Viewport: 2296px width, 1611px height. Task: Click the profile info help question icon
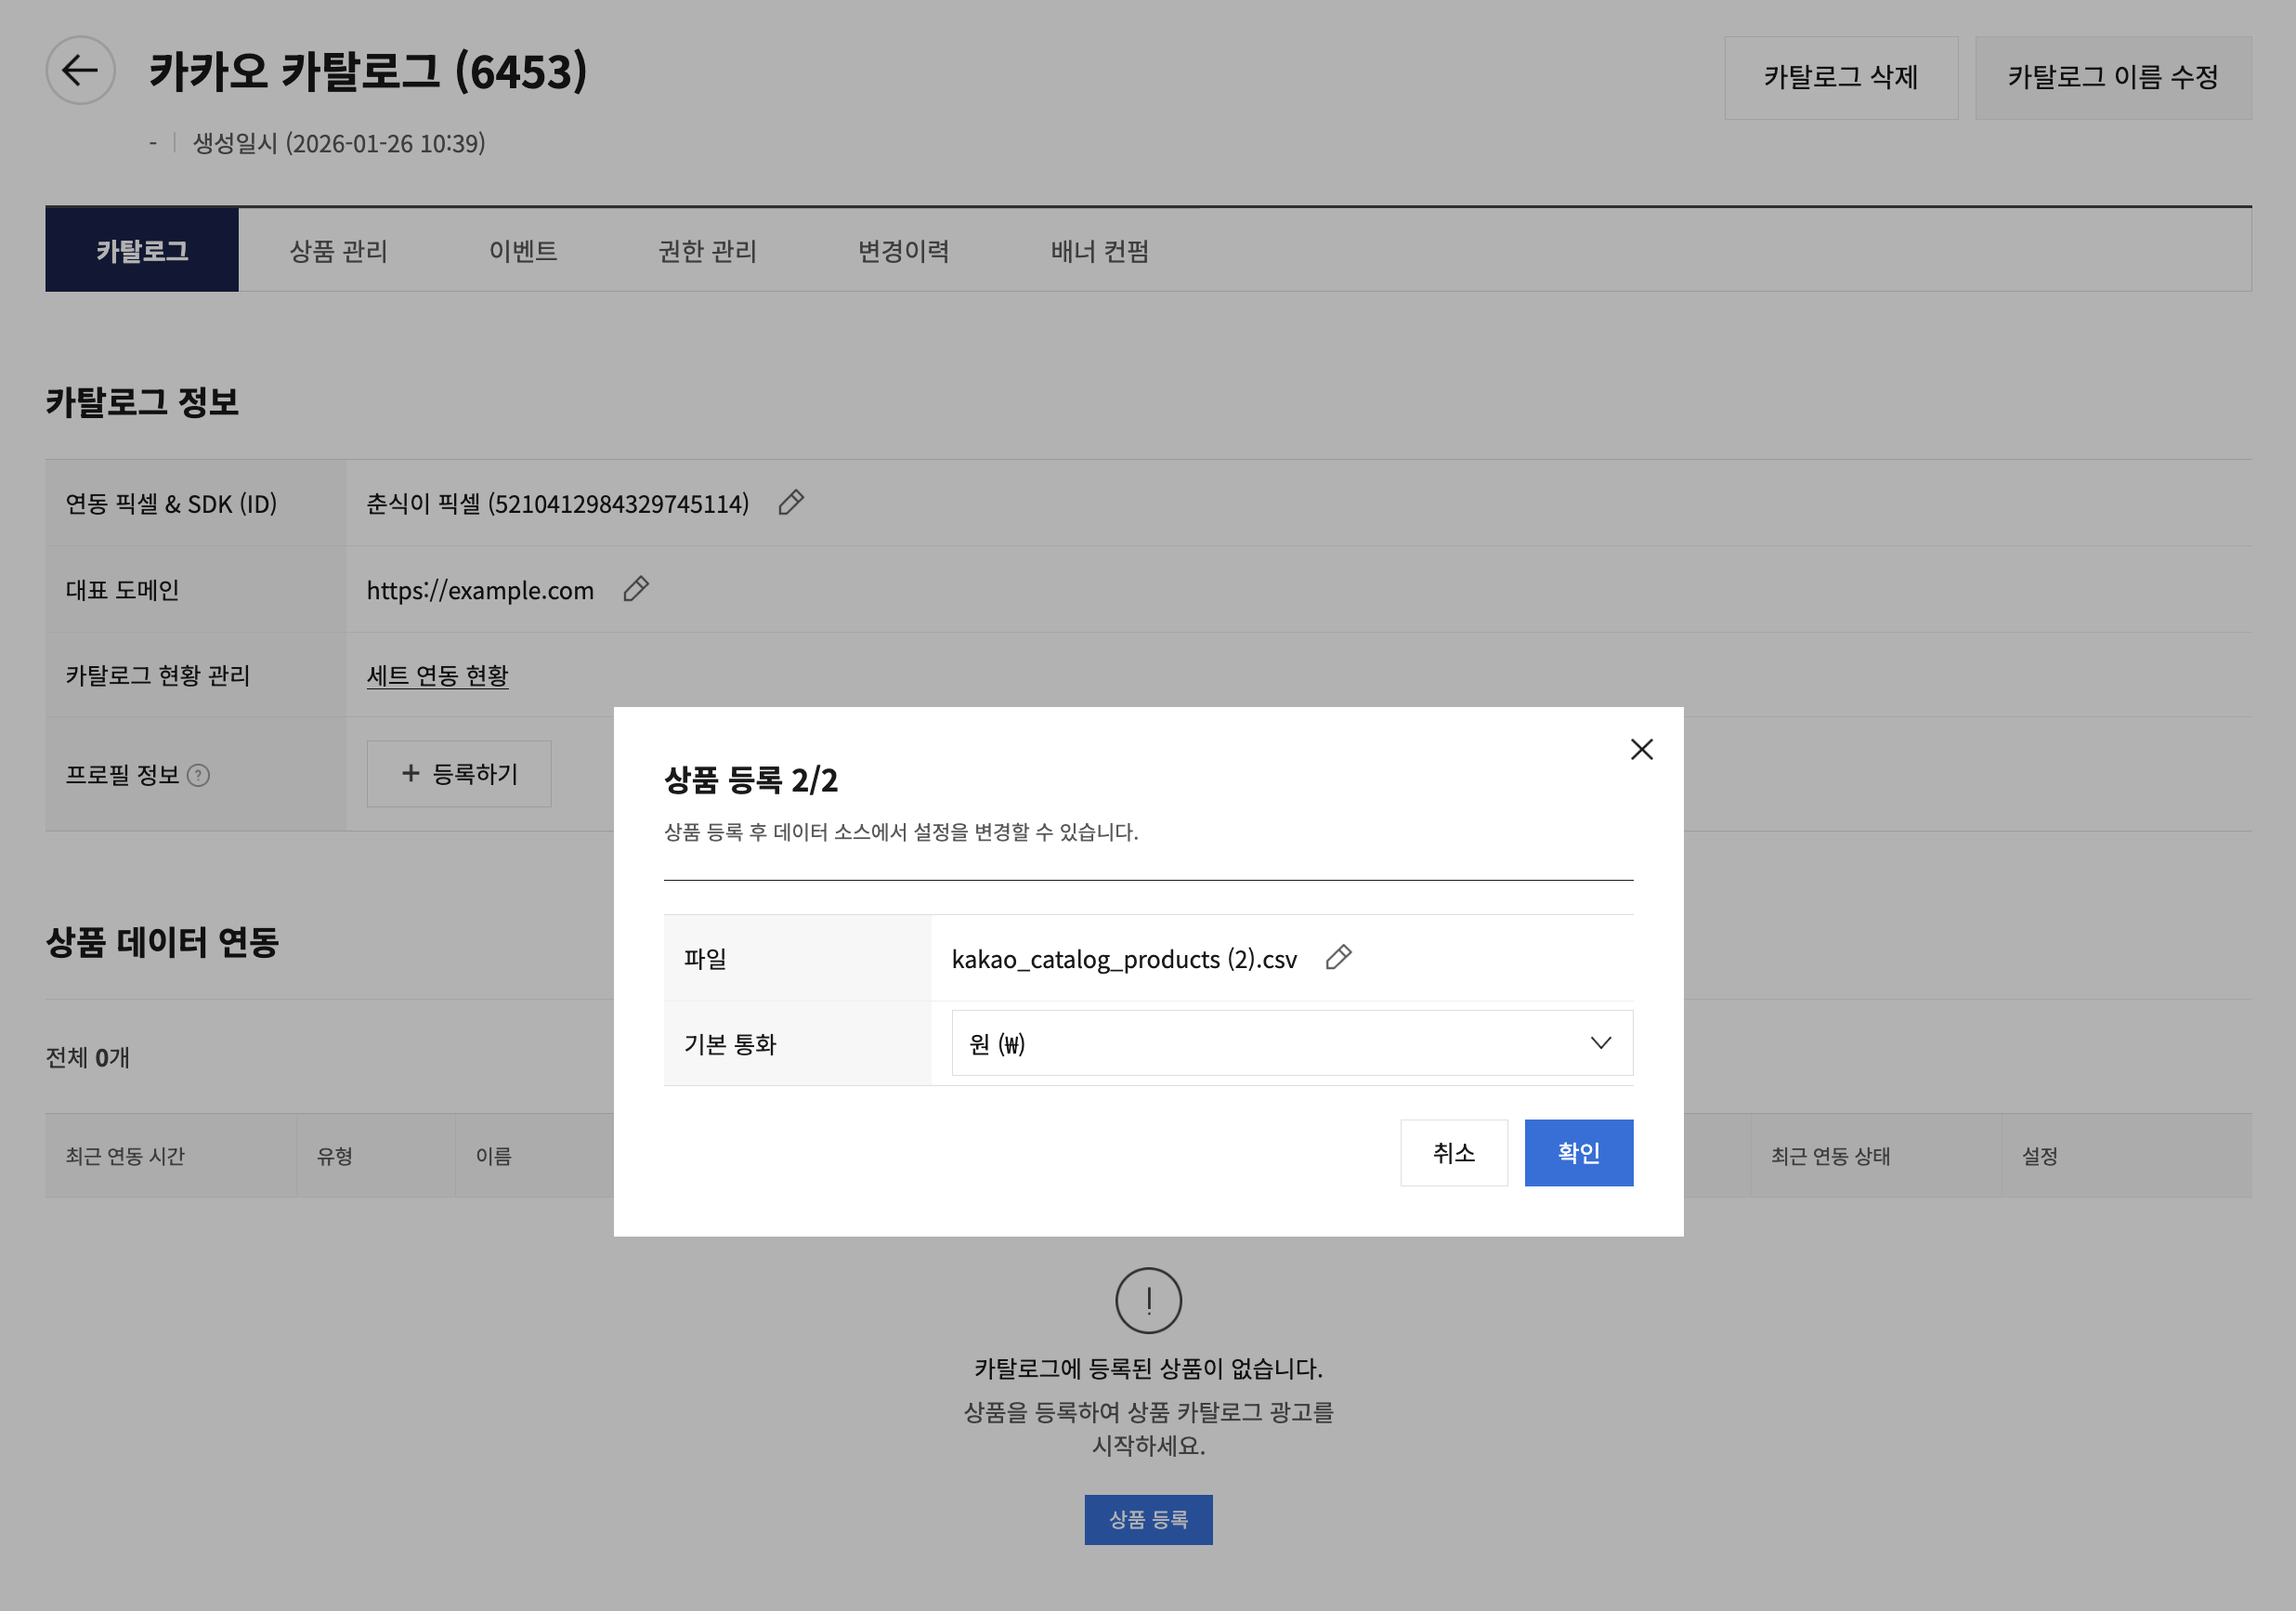point(199,775)
